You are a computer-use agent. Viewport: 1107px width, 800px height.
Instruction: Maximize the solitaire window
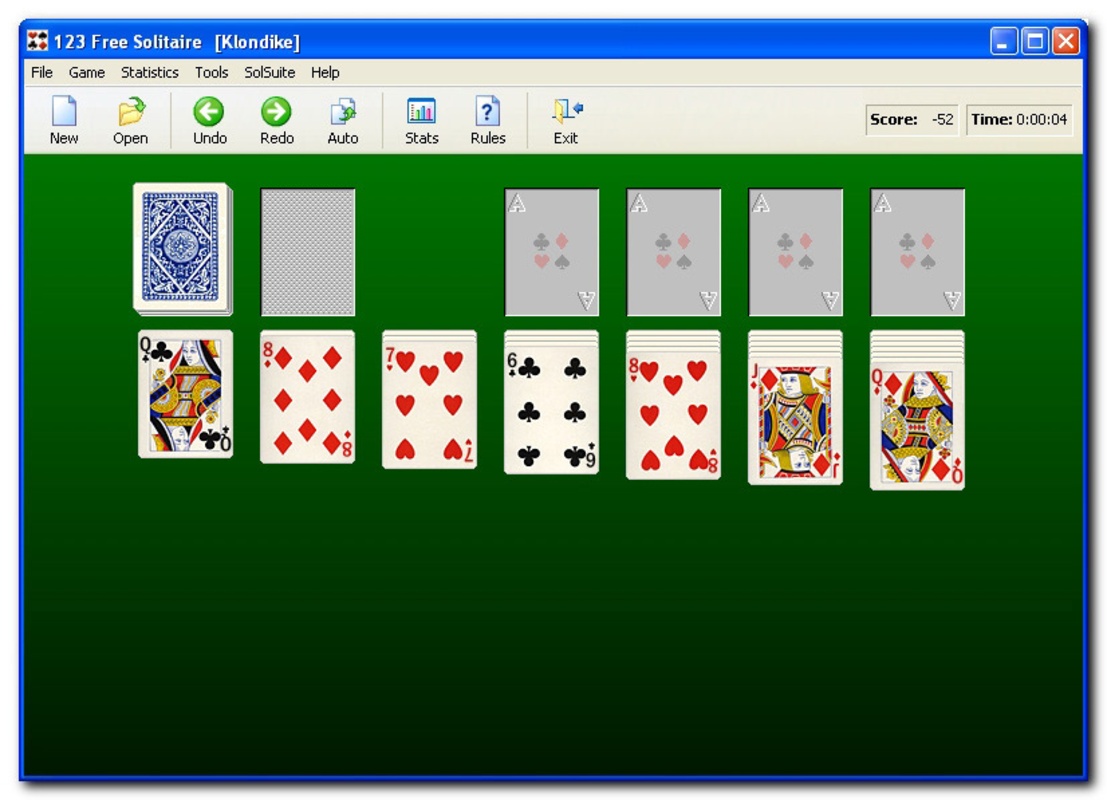coord(1035,41)
